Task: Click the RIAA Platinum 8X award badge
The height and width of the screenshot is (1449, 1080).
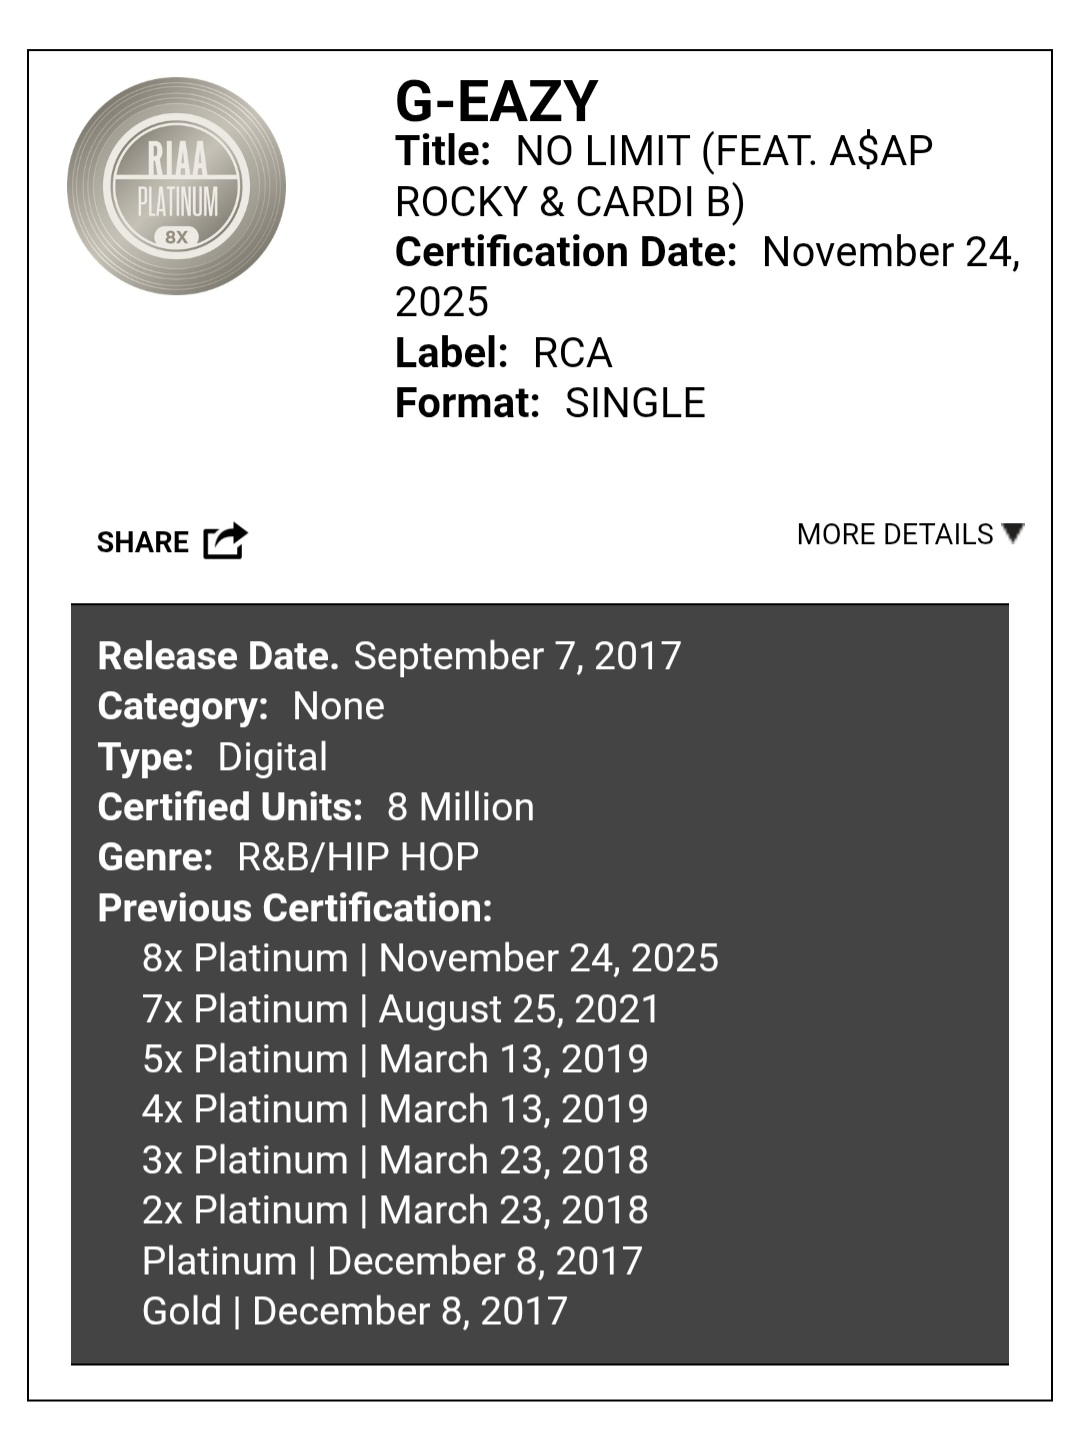Action: pos(176,186)
